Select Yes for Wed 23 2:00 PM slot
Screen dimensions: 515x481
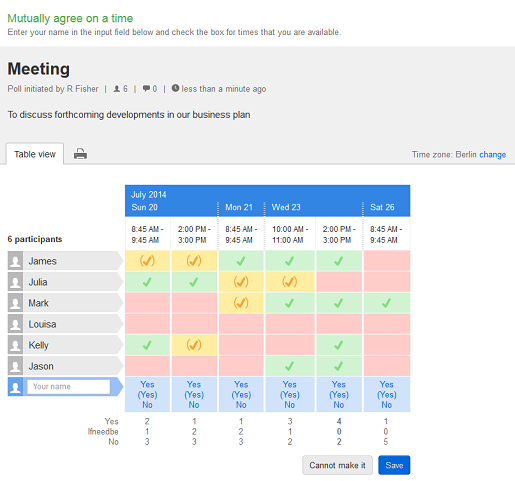(x=339, y=384)
